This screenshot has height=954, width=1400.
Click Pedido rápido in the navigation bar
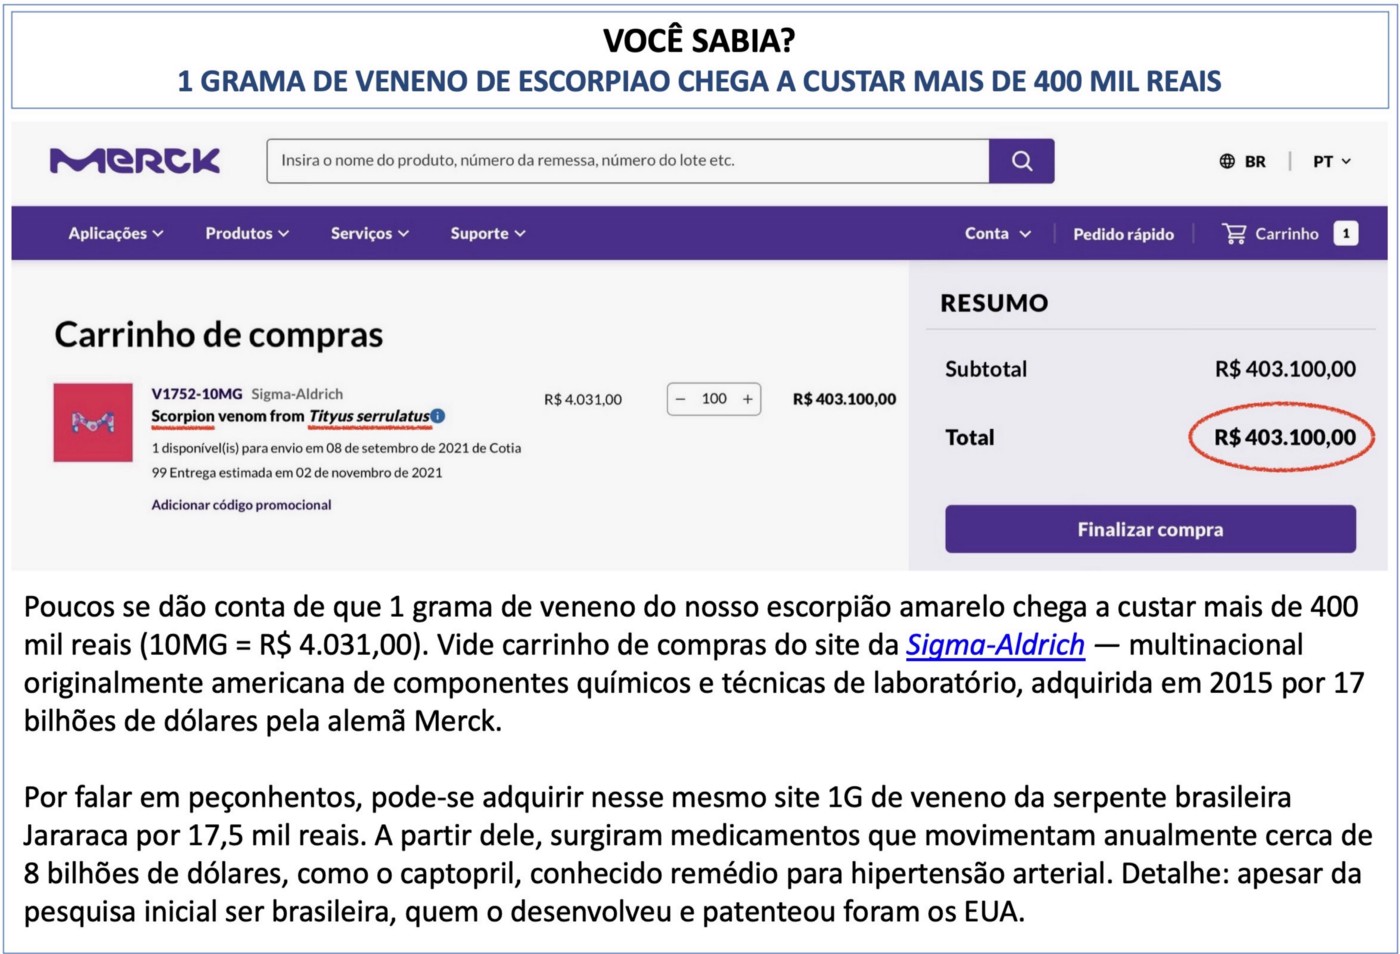coord(1123,234)
